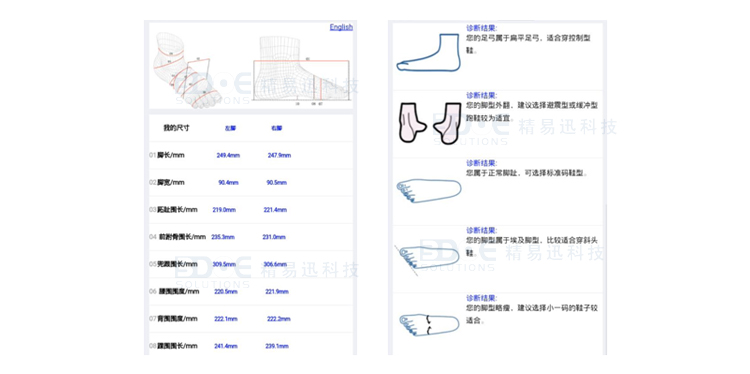The height and width of the screenshot is (374, 750).
Task: Select left foot length value 249.4mm
Action: [x=228, y=155]
